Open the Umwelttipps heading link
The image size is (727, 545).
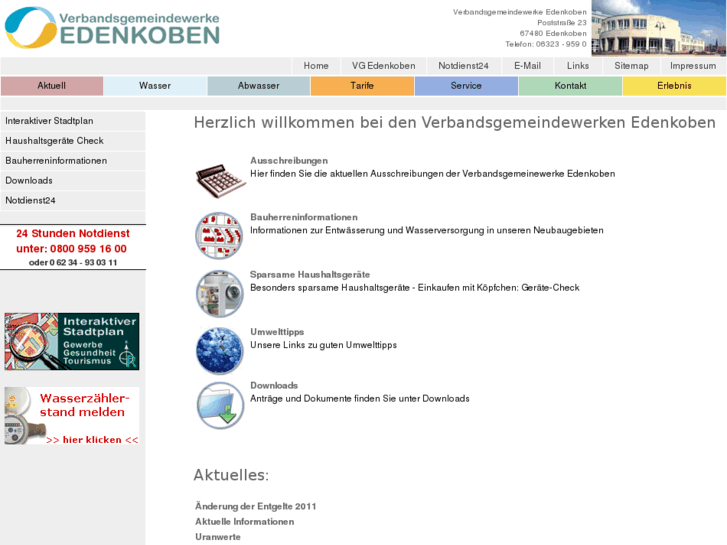(x=277, y=332)
